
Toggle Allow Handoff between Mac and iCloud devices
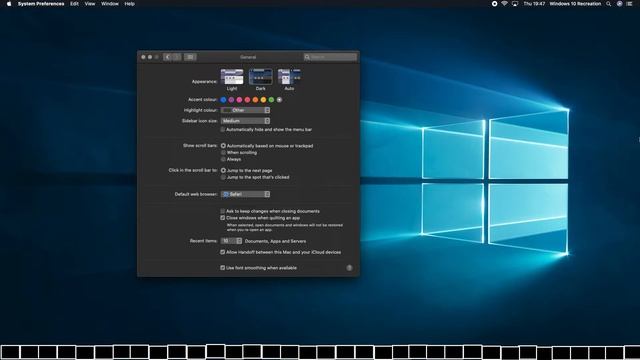(x=223, y=252)
